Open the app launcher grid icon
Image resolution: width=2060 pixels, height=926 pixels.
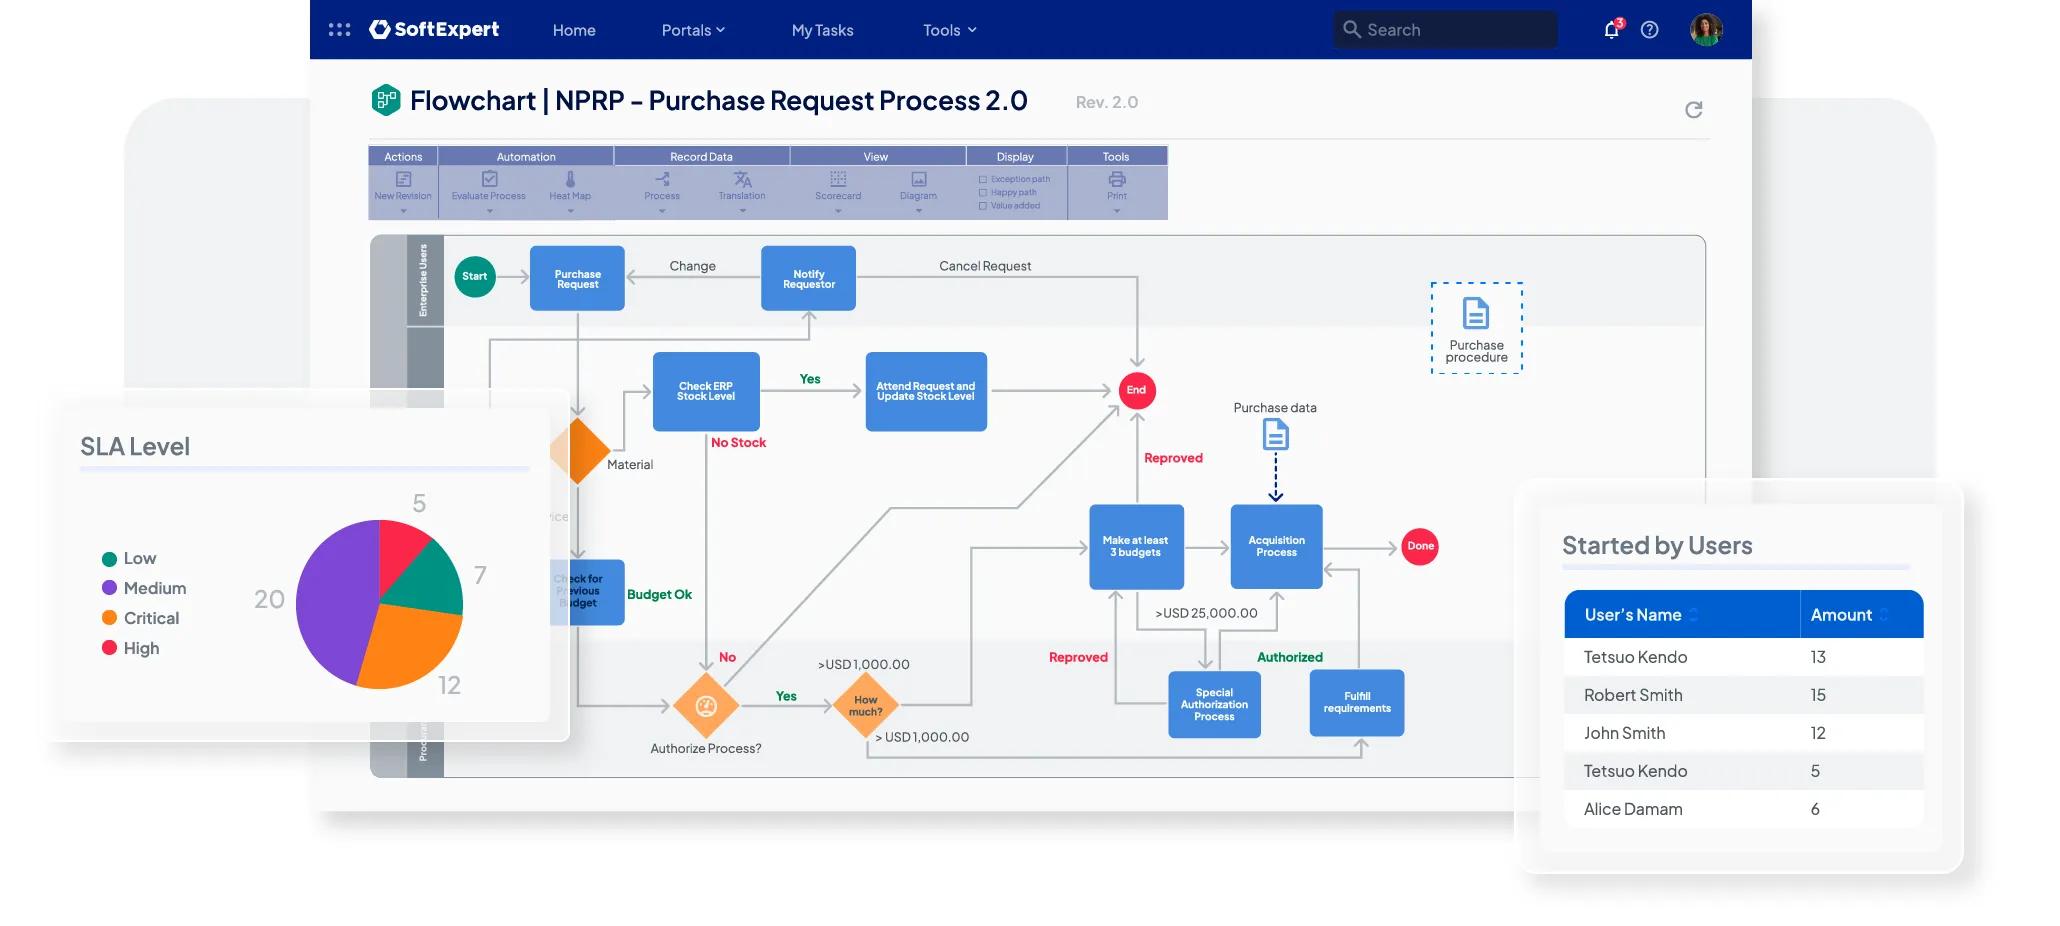[x=340, y=30]
